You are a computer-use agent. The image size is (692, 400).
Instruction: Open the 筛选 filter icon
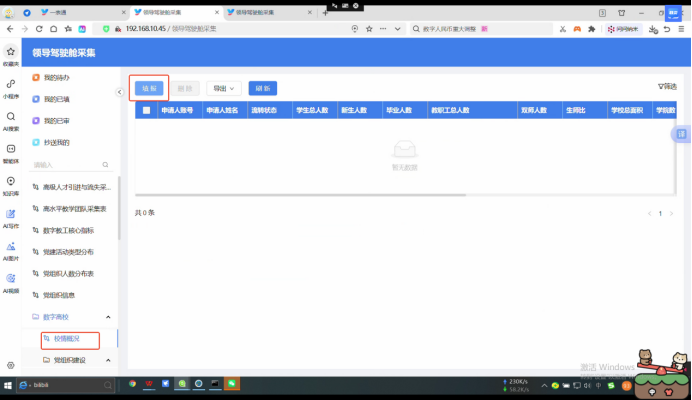click(x=667, y=87)
